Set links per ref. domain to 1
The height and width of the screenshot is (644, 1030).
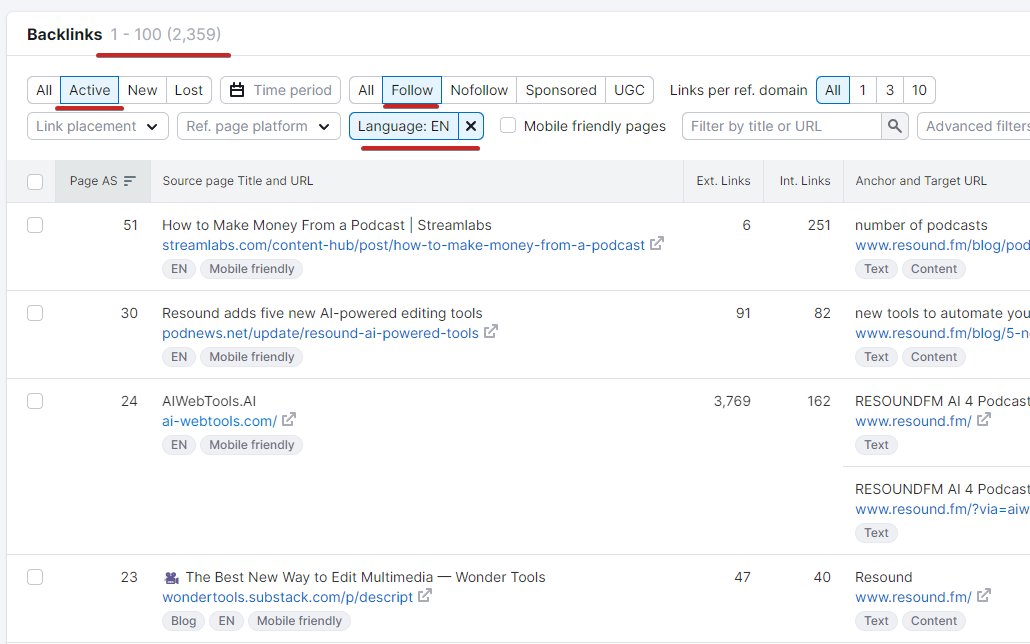tap(862, 90)
